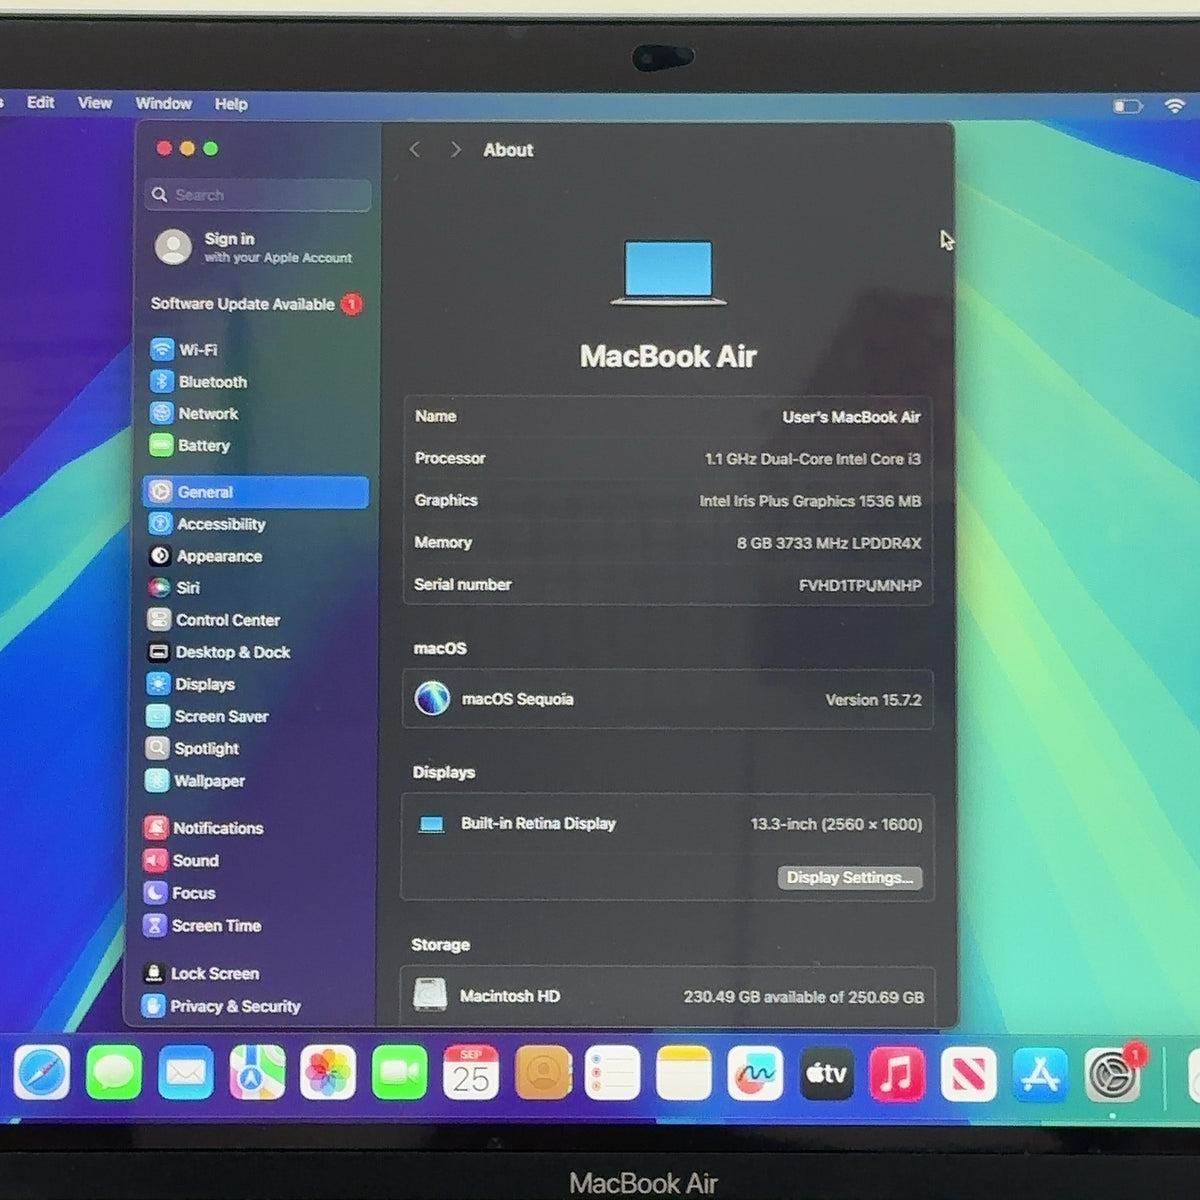The image size is (1200, 1200).
Task: Open Reminders from the Dock
Action: [x=612, y=1073]
